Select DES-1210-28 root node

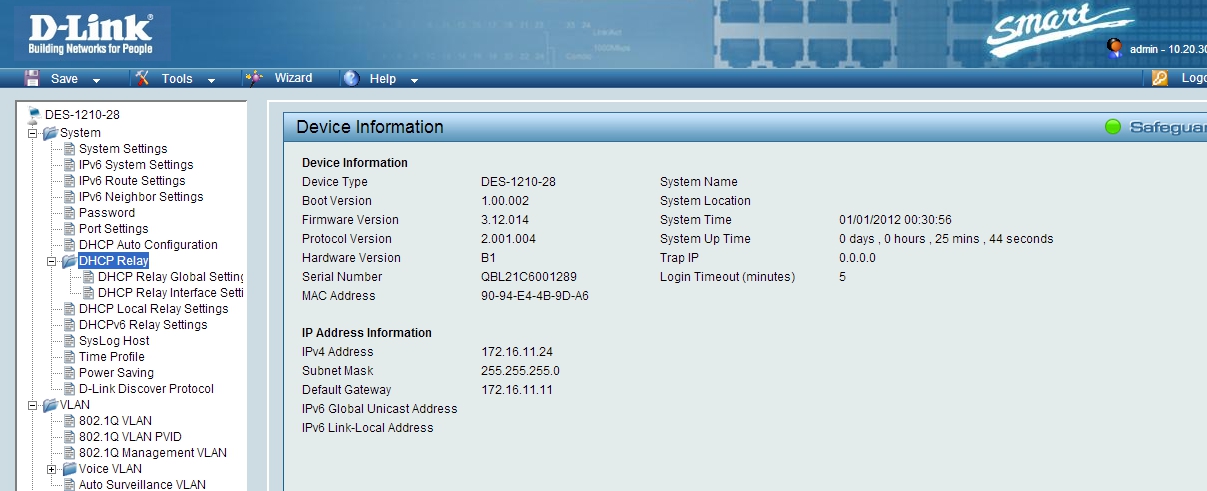pyautogui.click(x=82, y=114)
